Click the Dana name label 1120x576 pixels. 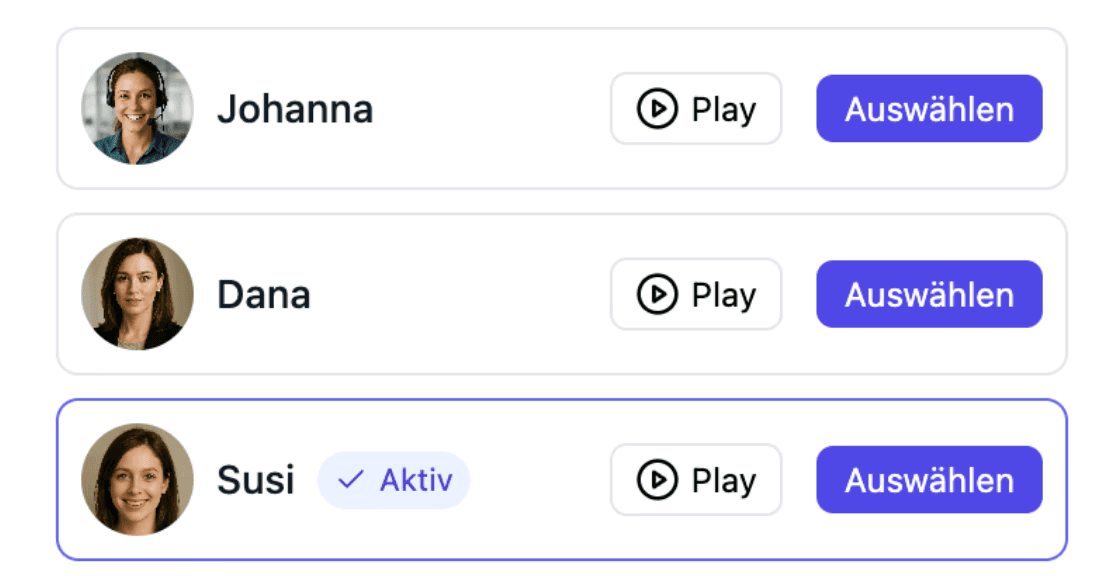pos(264,295)
